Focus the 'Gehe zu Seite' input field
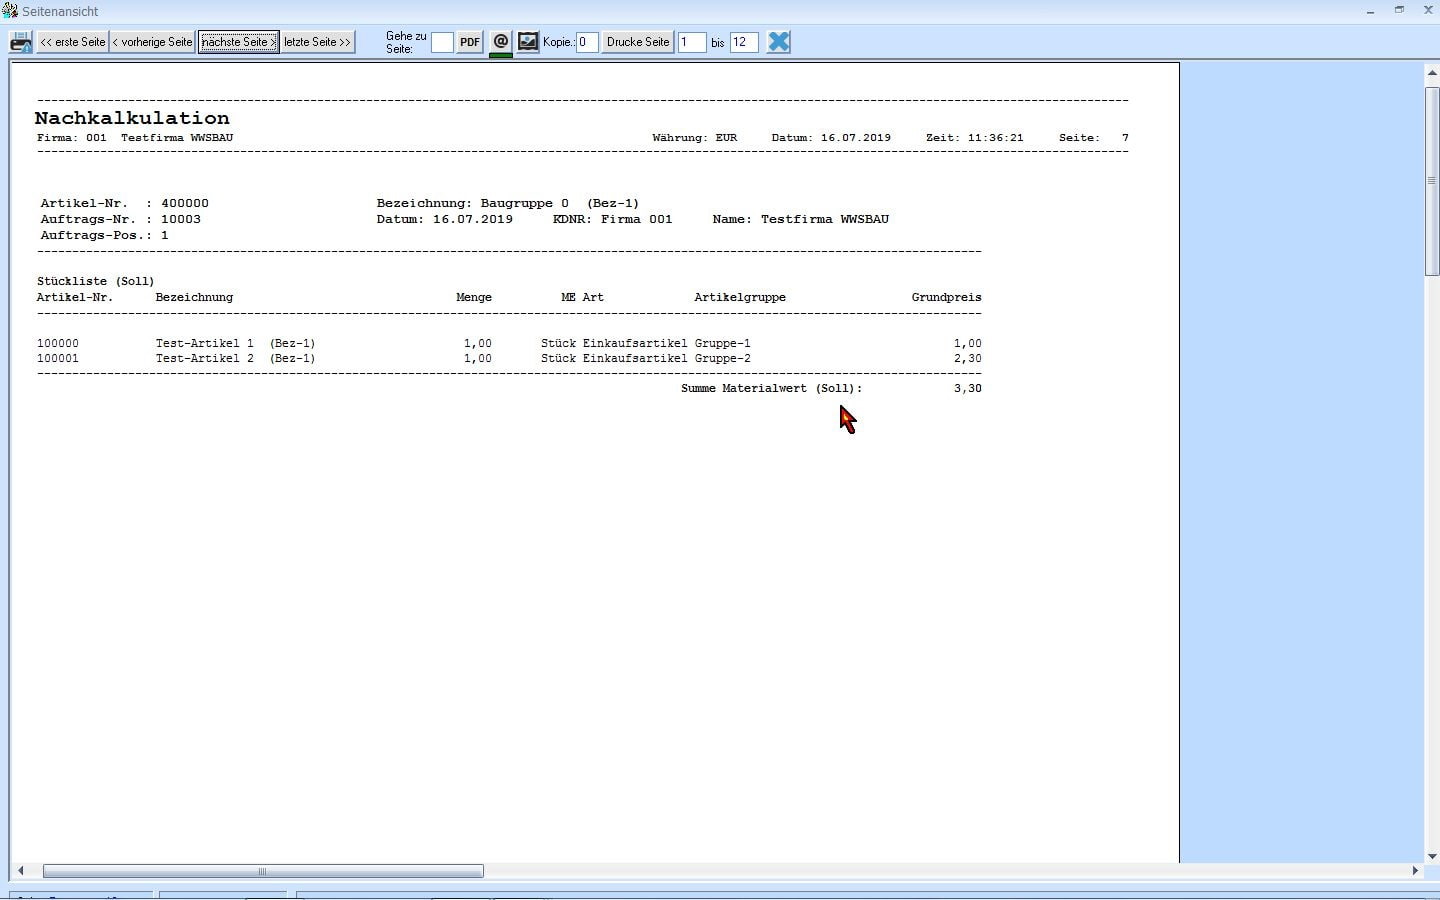Screen dimensions: 1440x900 pos(442,42)
